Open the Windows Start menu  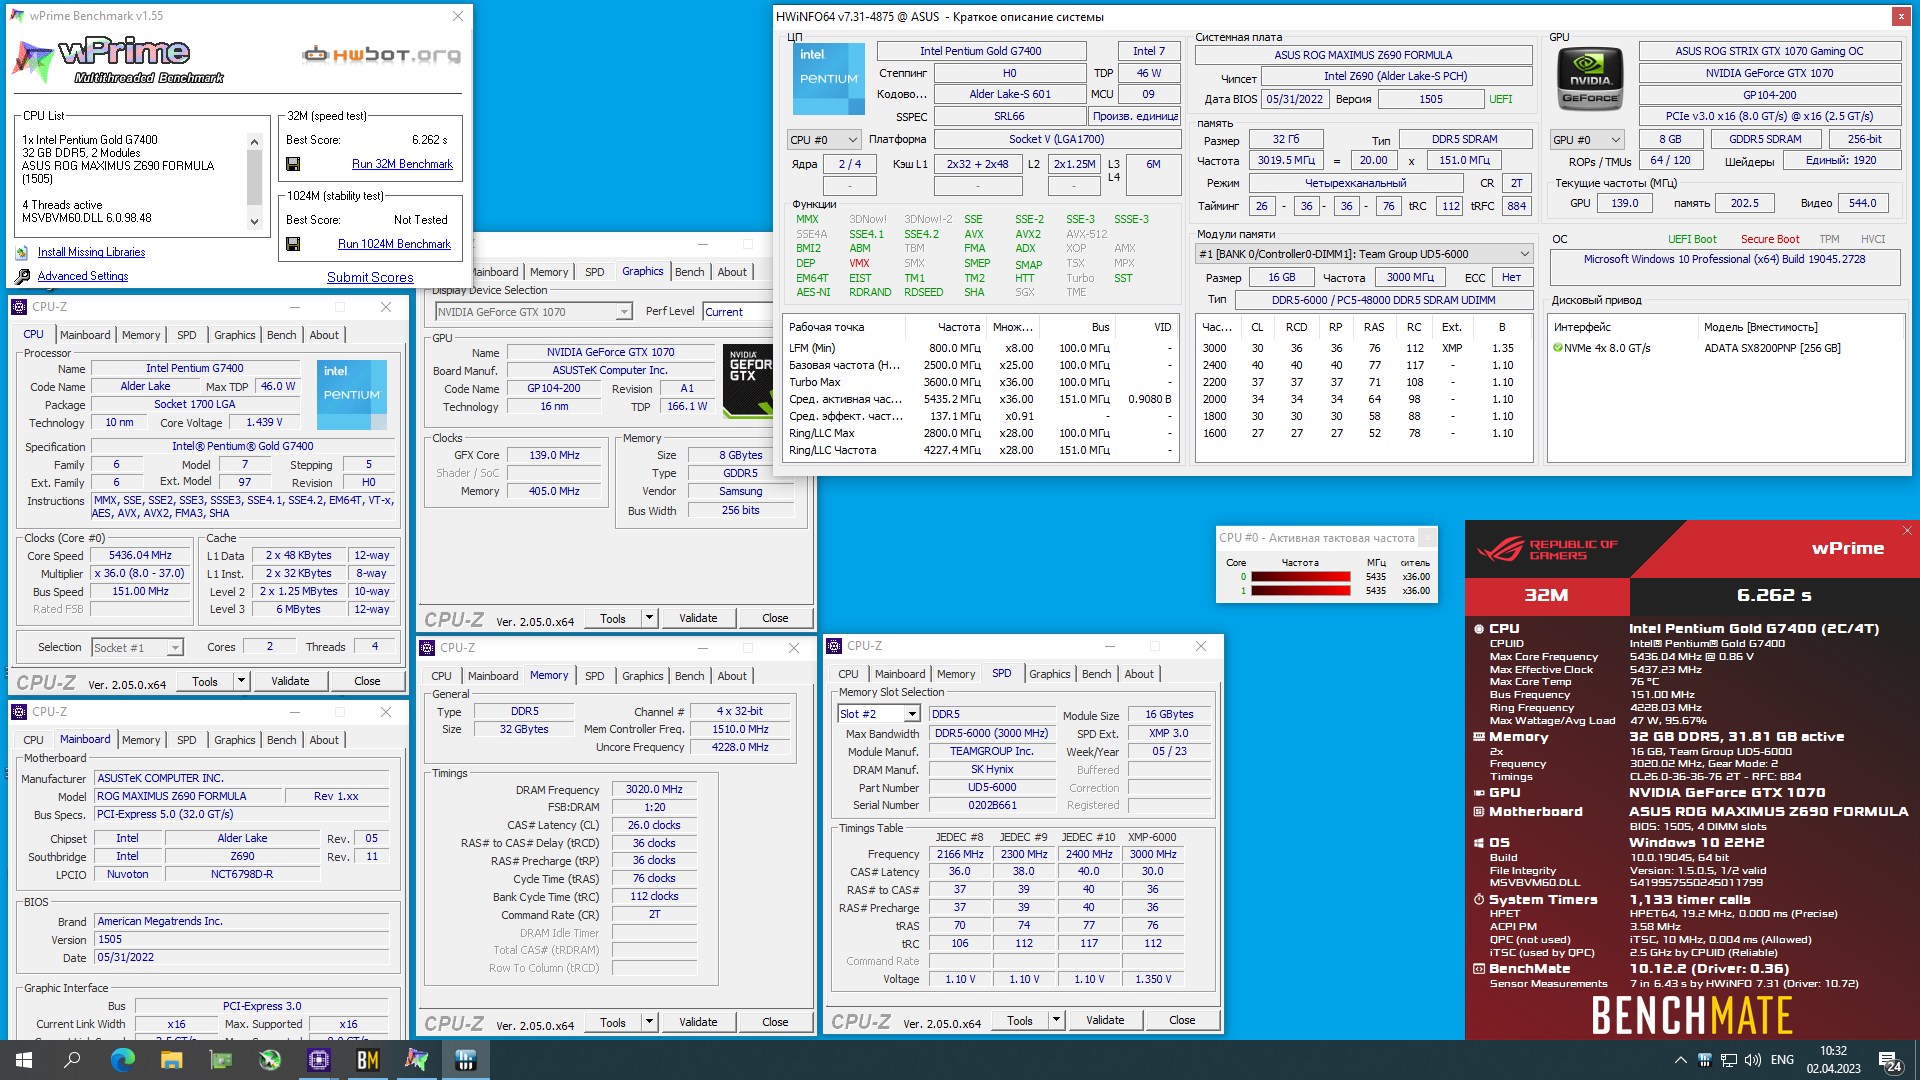[24, 1060]
